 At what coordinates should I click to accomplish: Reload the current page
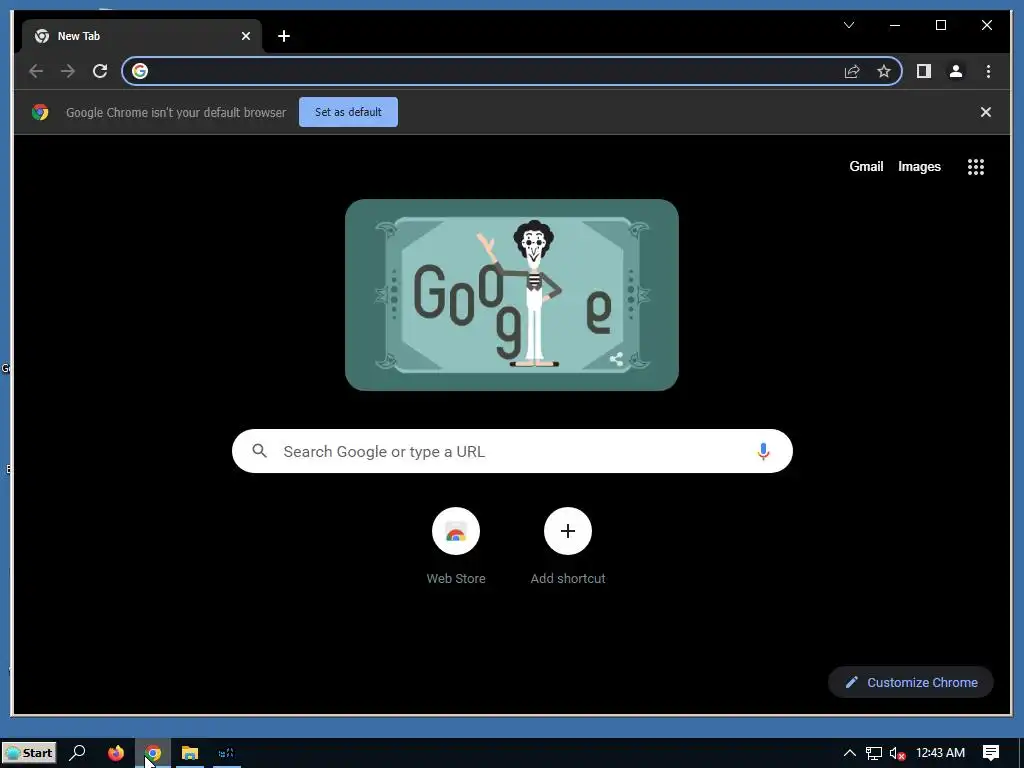click(100, 71)
